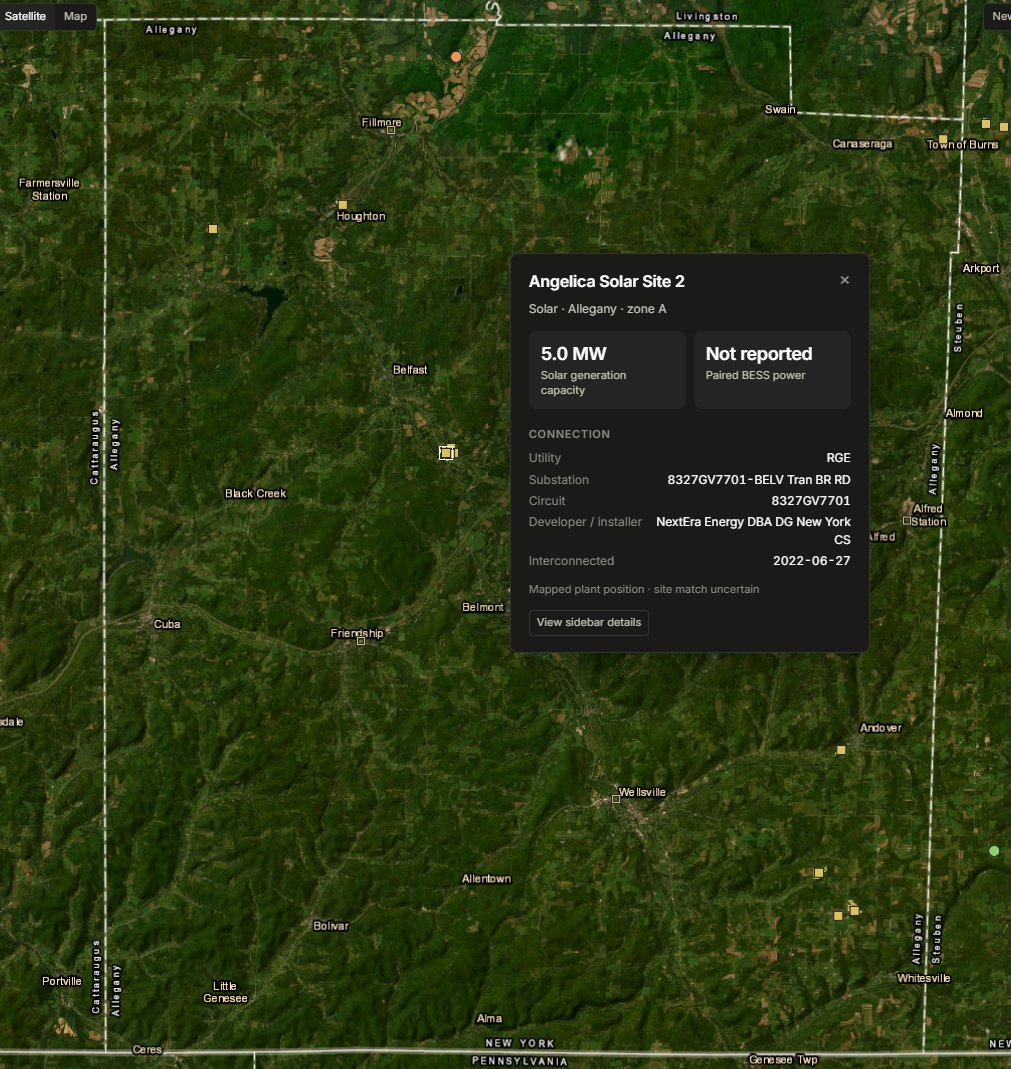
Task: Select the orange circle marker above Fillmore
Action: tap(456, 57)
